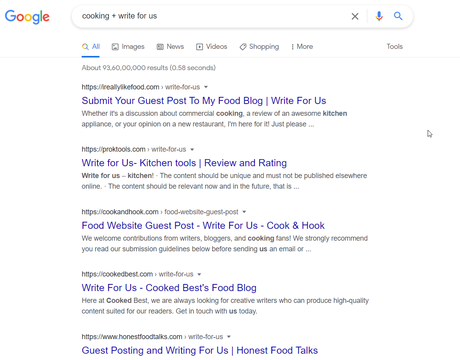The width and height of the screenshot is (460, 360).
Task: Go to the Google home logo
Action: pos(27,17)
